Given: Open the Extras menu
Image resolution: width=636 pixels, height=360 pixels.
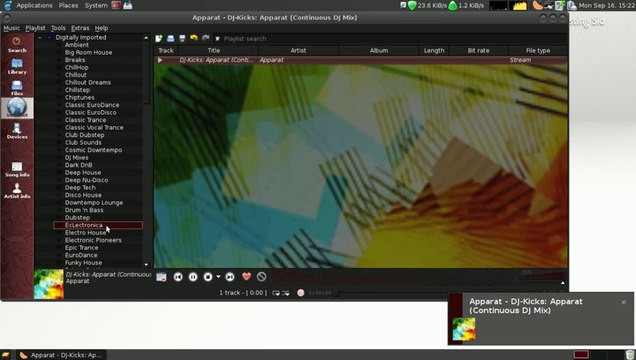Looking at the screenshot, I should pos(80,28).
